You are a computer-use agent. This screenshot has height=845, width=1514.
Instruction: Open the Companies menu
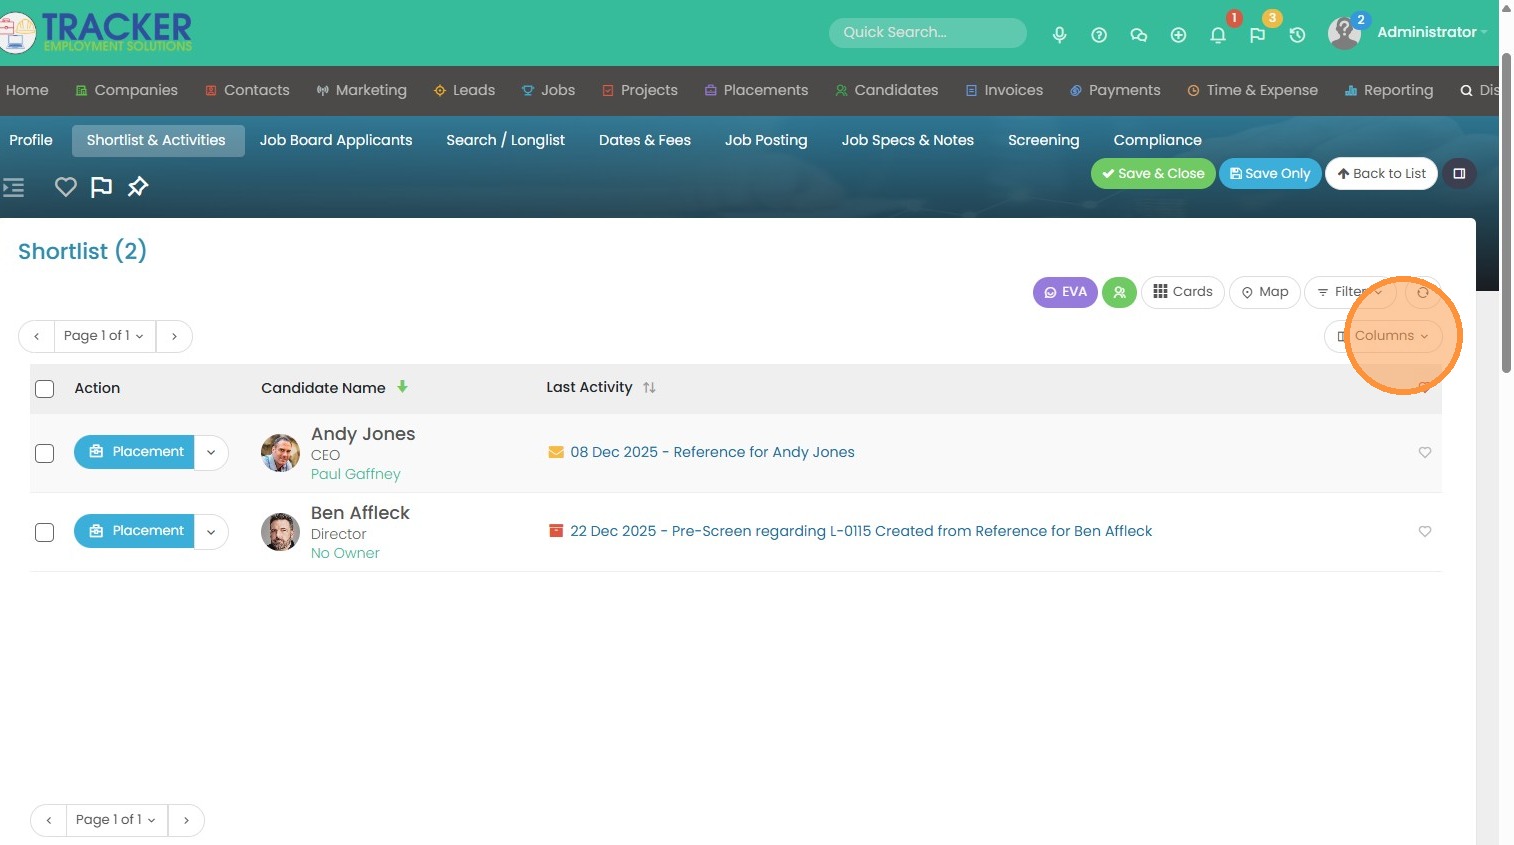[126, 90]
